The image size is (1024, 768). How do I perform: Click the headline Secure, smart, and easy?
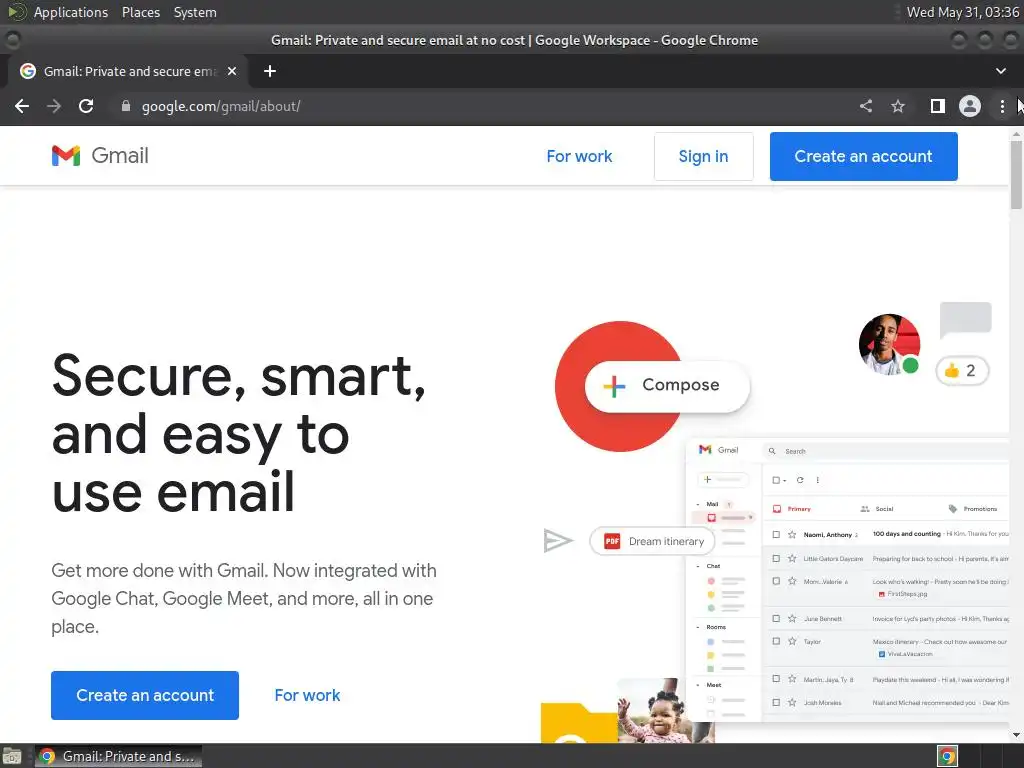[x=238, y=433]
